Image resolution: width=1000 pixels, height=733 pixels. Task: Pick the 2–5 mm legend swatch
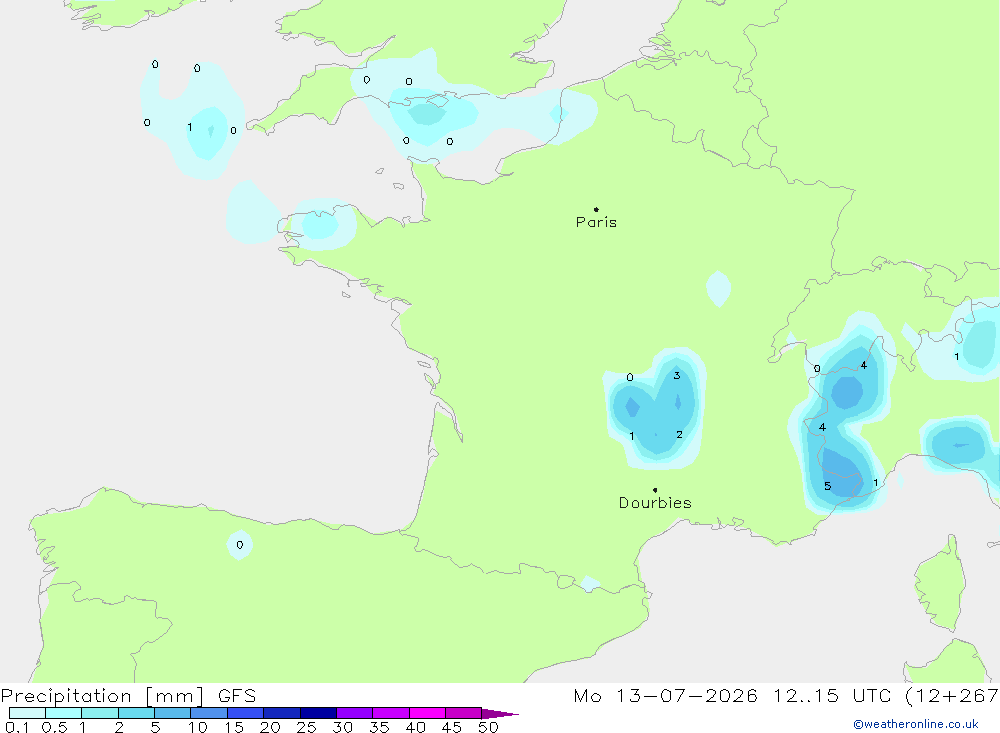(x=136, y=713)
